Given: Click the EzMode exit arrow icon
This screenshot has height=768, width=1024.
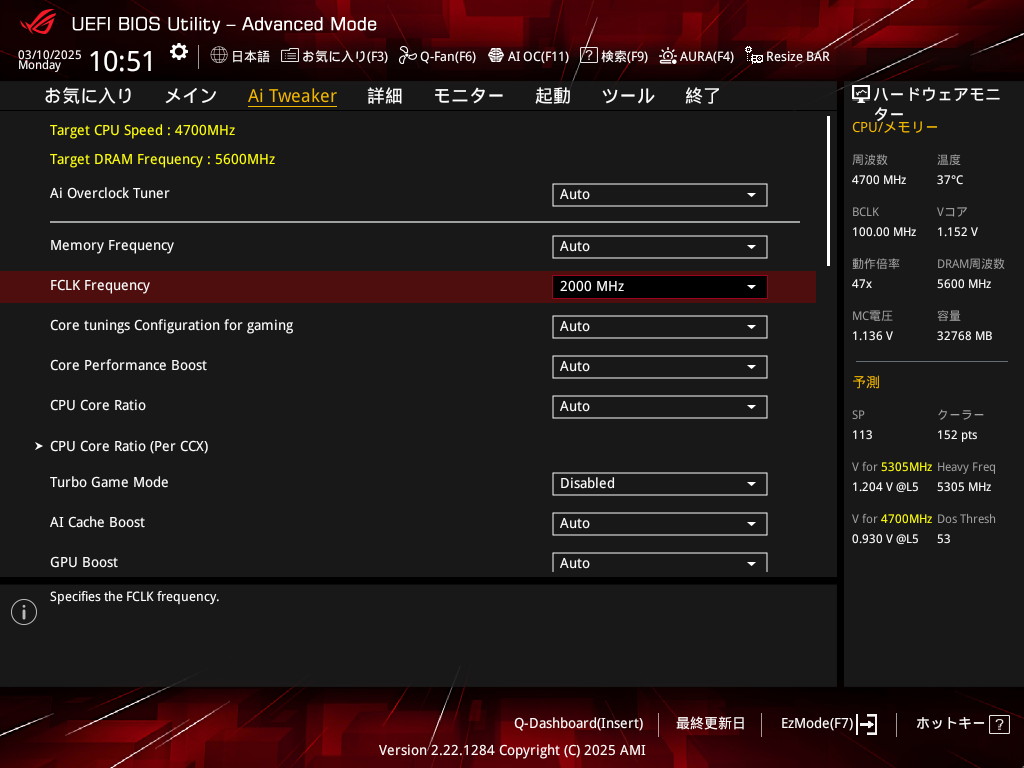Looking at the screenshot, I should (867, 724).
